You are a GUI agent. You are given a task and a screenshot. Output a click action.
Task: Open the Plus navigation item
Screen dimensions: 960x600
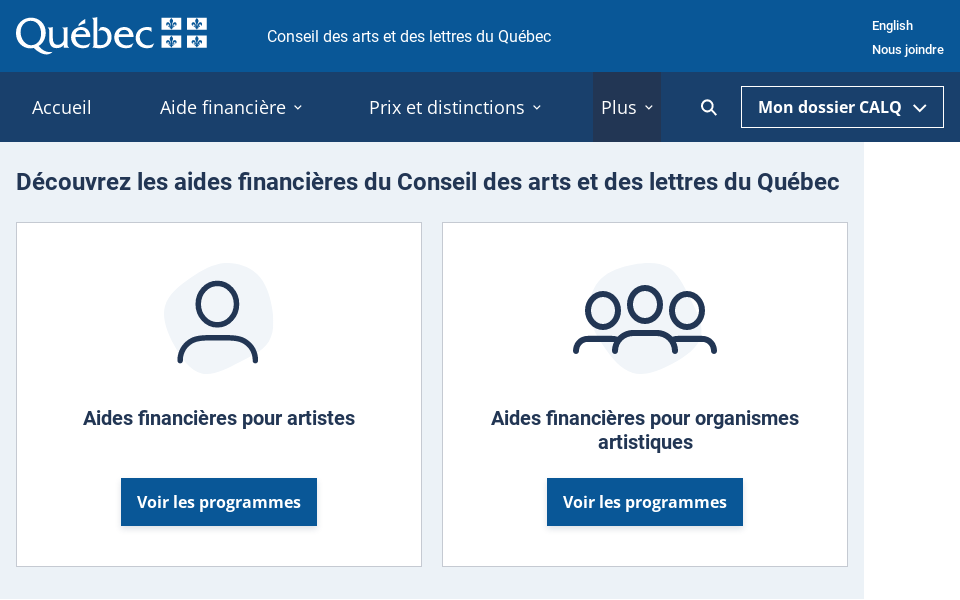617,107
